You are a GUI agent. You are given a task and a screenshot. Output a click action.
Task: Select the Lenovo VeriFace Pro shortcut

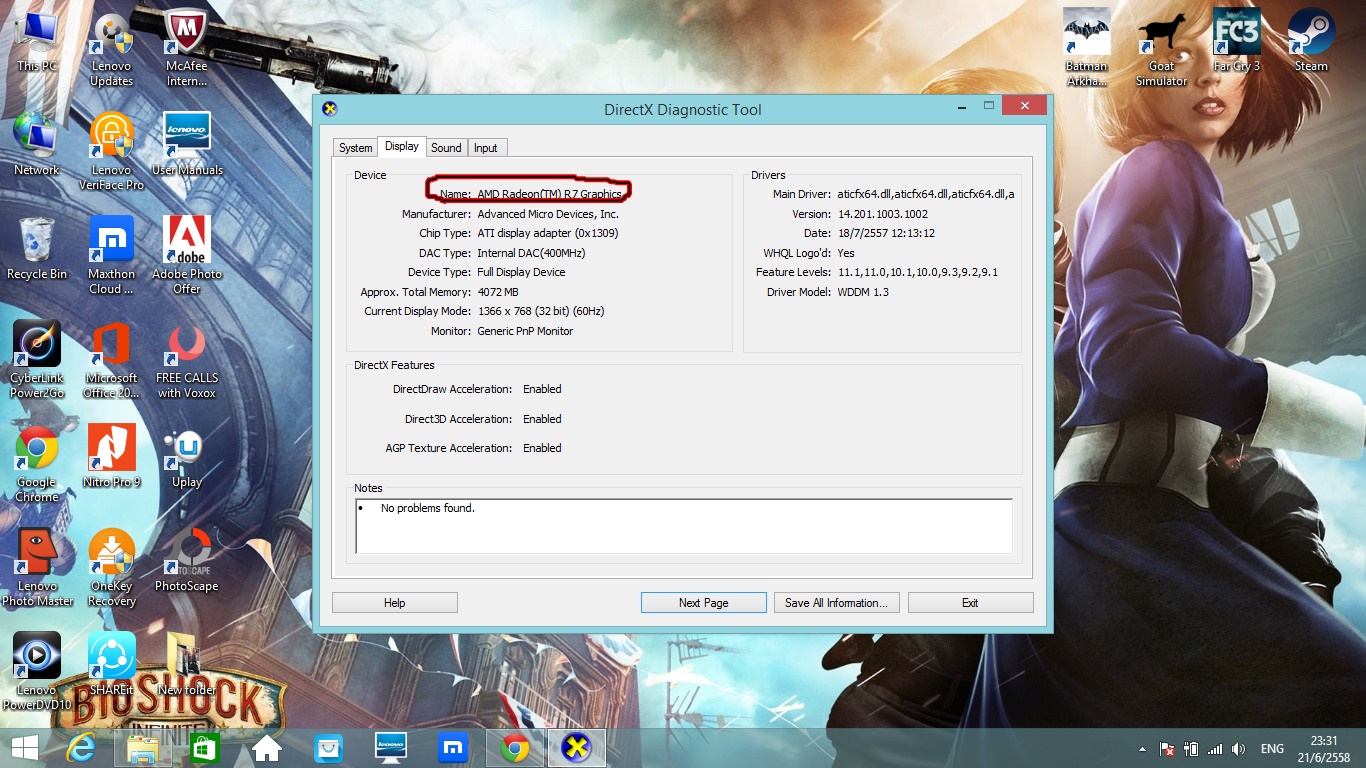[x=112, y=152]
